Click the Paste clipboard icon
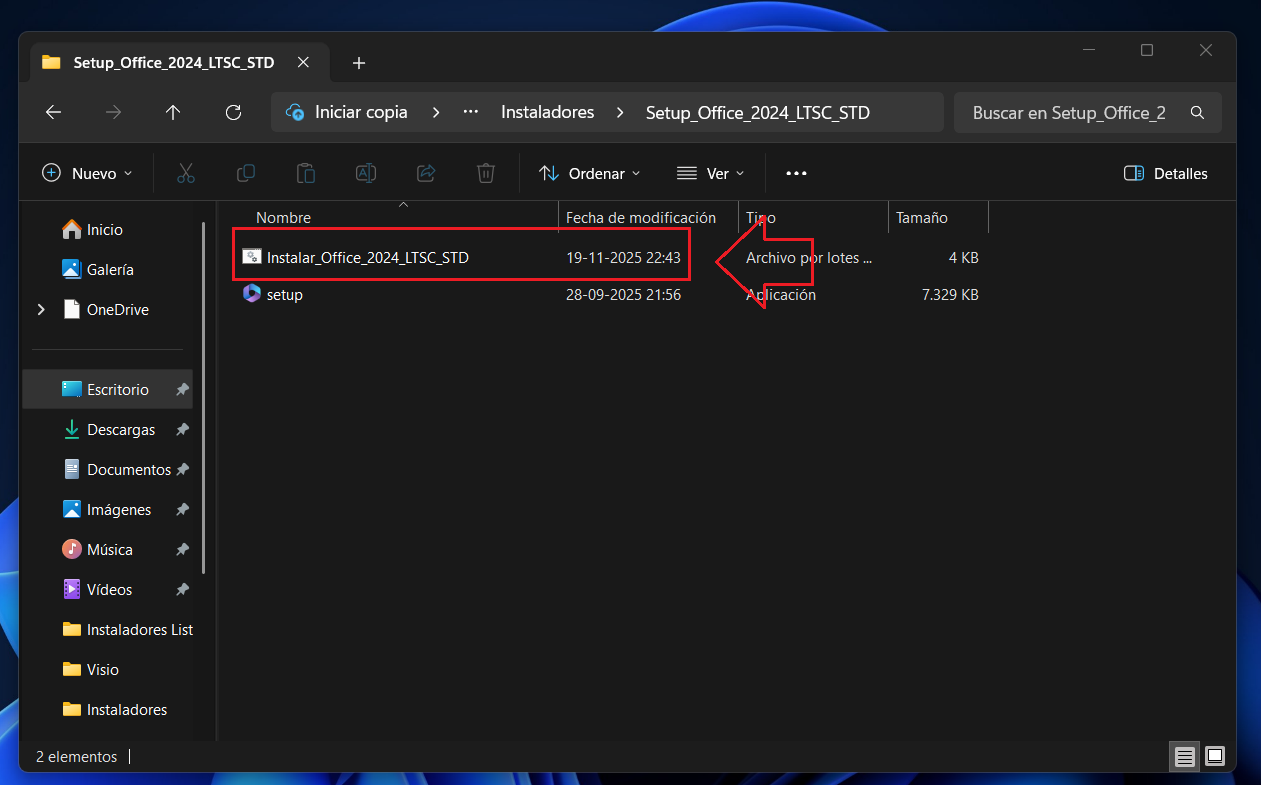The height and width of the screenshot is (785, 1261). tap(305, 173)
